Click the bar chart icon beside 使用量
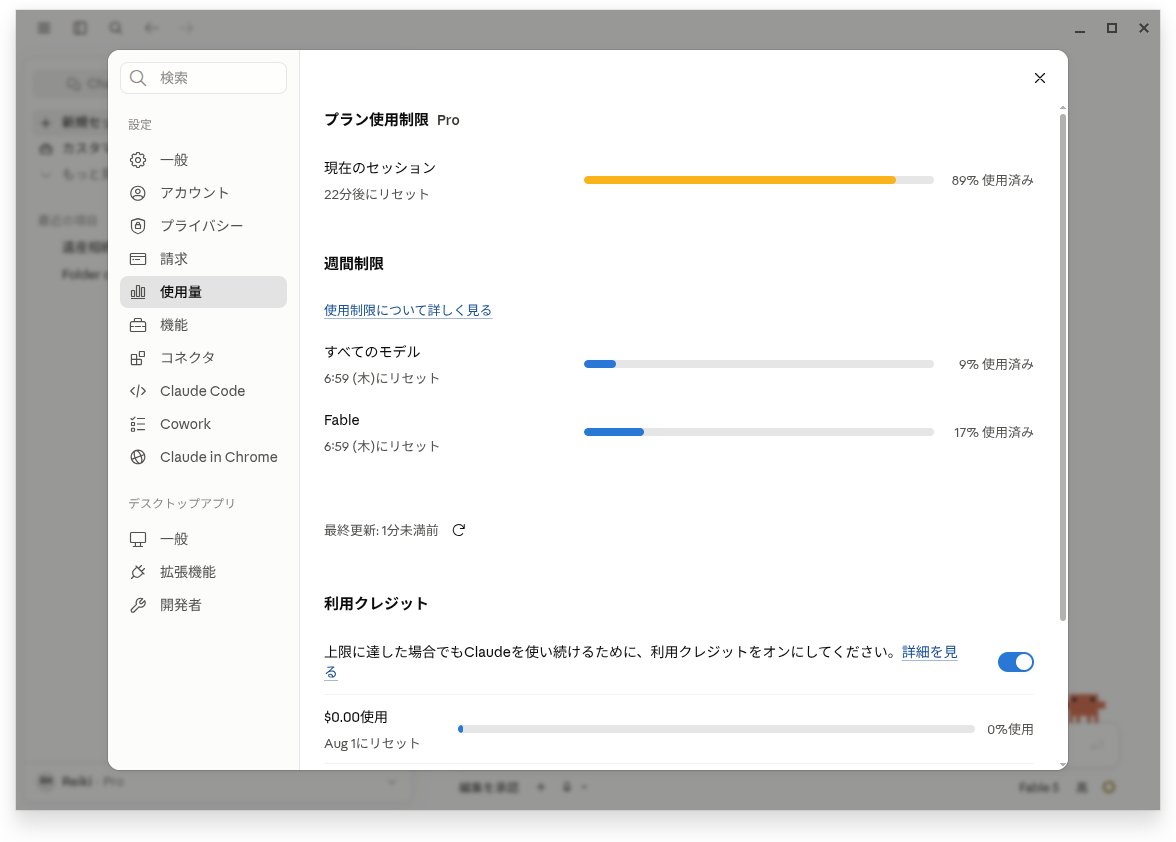 coord(138,292)
